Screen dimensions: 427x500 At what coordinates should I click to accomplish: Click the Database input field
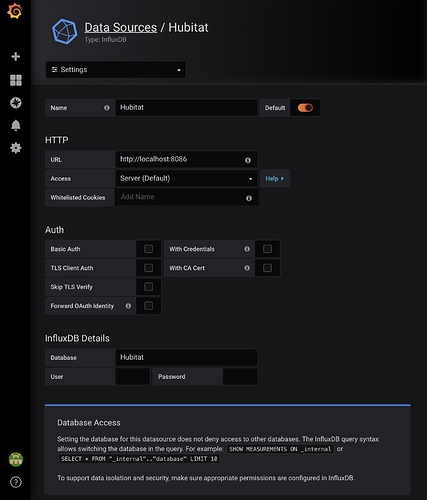186,357
